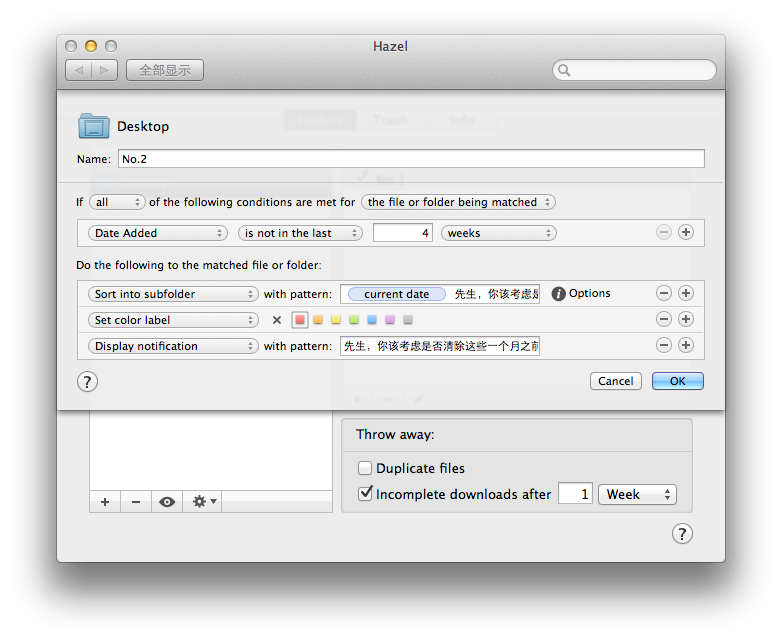The height and width of the screenshot is (641, 782).
Task: Open the gear actions menu
Action: [203, 501]
